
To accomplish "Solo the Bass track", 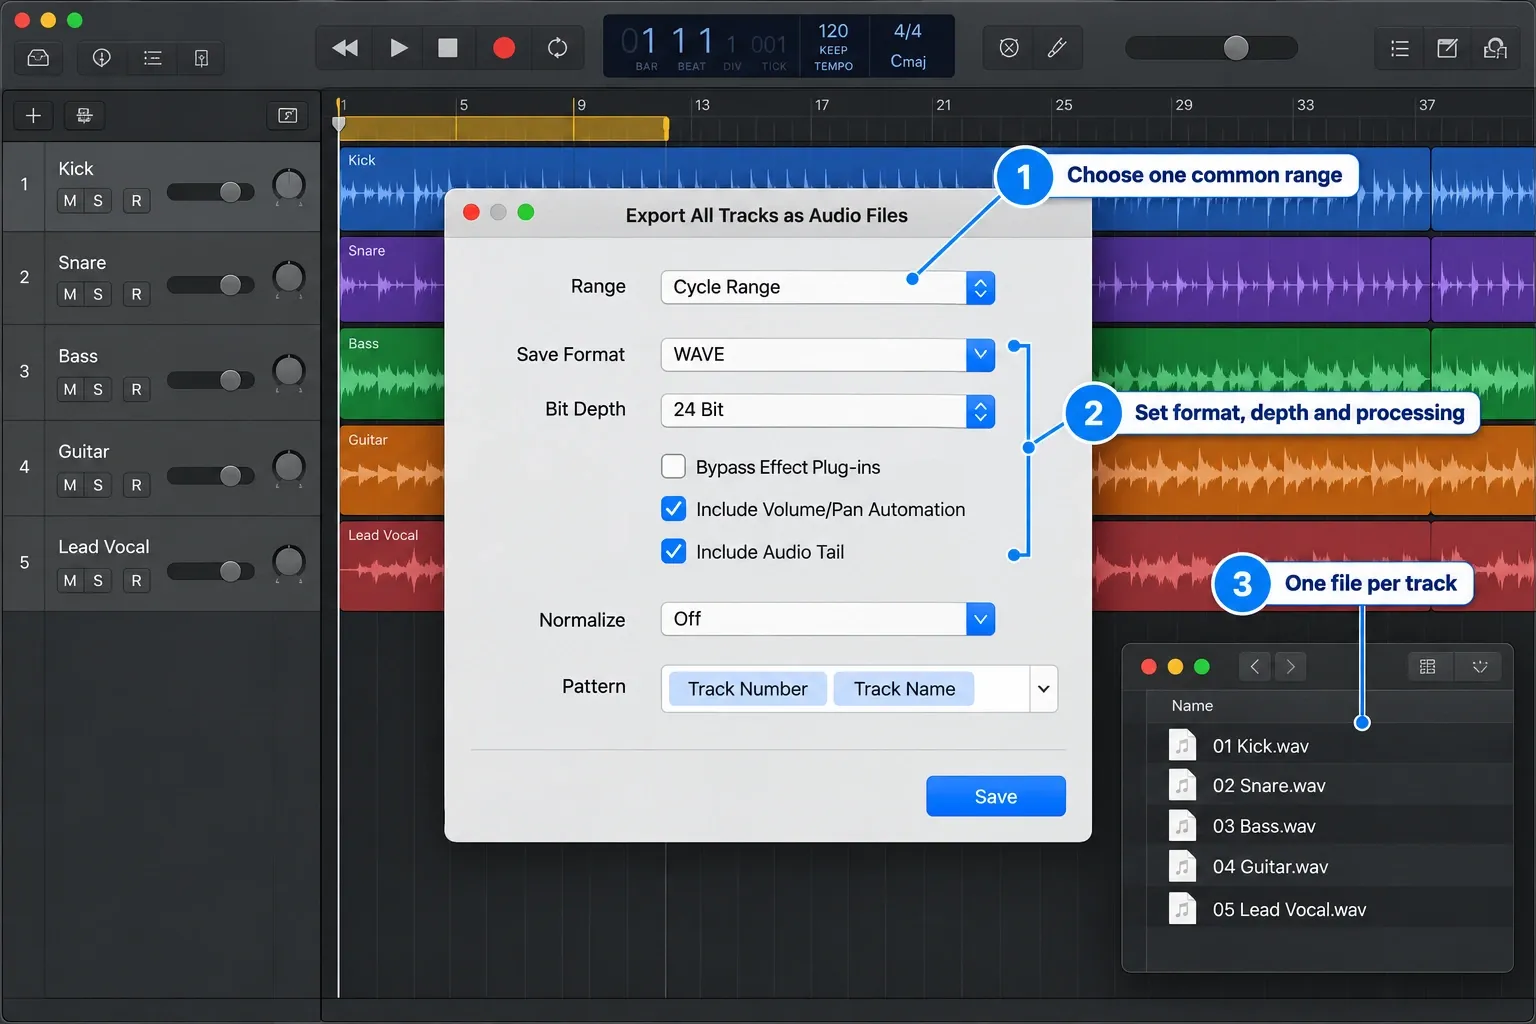I will tap(98, 389).
